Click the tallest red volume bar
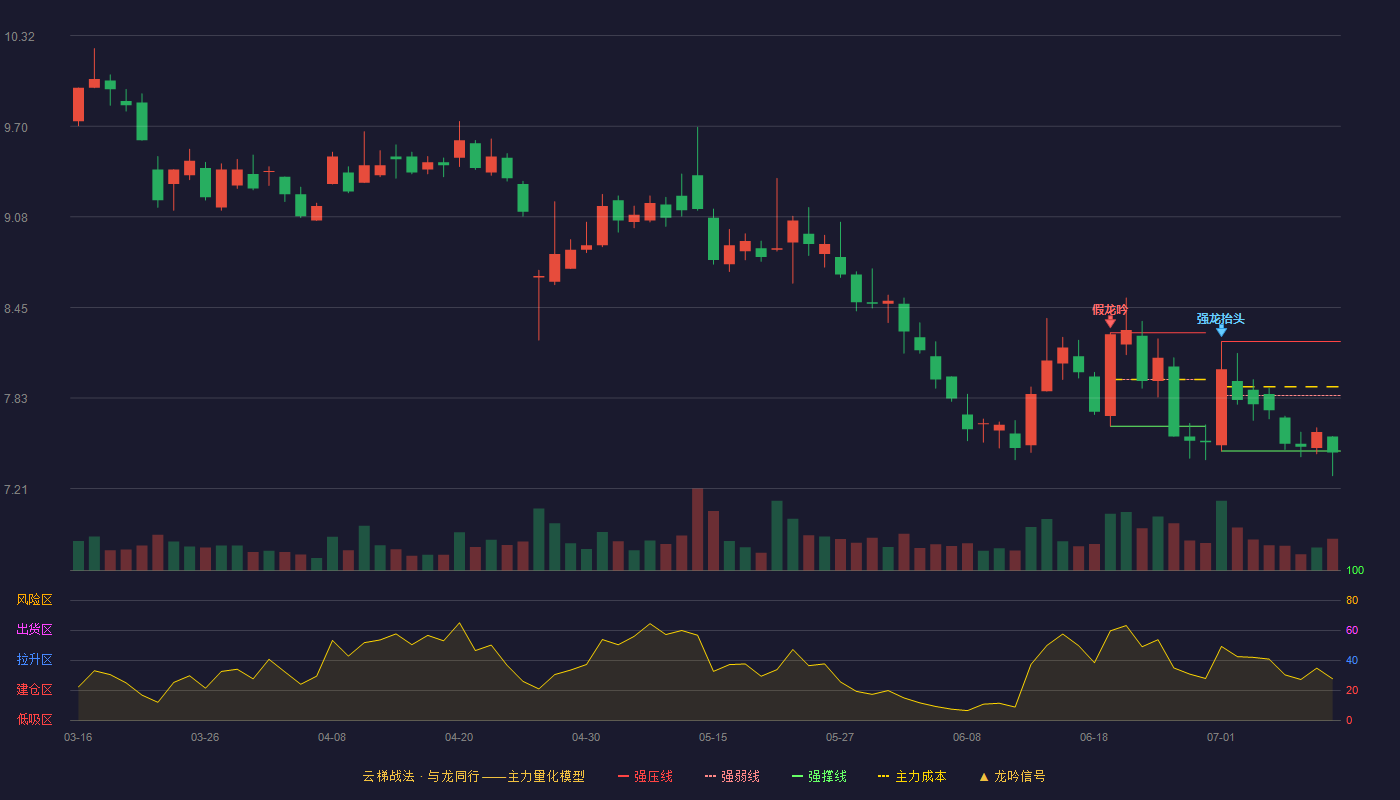This screenshot has width=1400, height=800. coord(697,529)
